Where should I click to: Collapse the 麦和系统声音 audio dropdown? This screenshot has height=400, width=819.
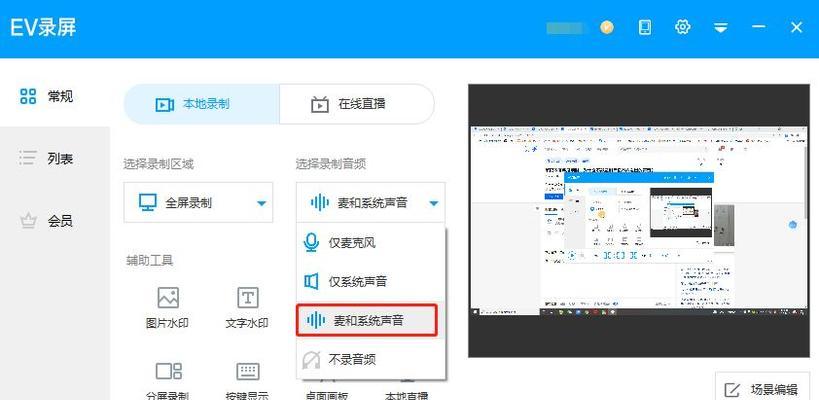[370, 203]
